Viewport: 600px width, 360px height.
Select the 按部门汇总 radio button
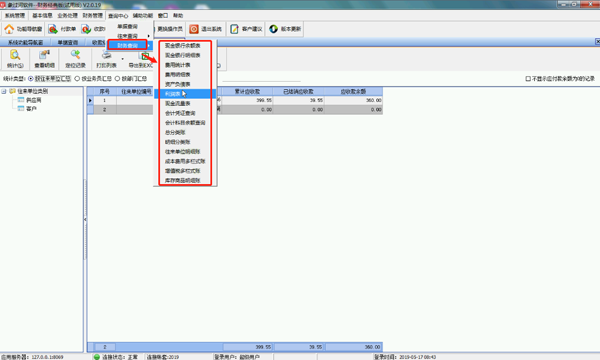click(x=117, y=78)
